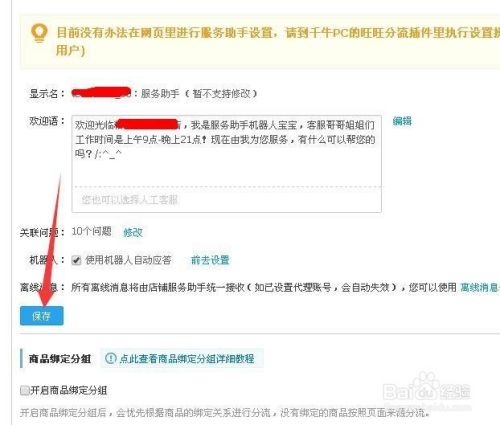The height and width of the screenshot is (425, 500).
Task: Select the 商品绑定分组 section heading
Action: tap(60, 359)
